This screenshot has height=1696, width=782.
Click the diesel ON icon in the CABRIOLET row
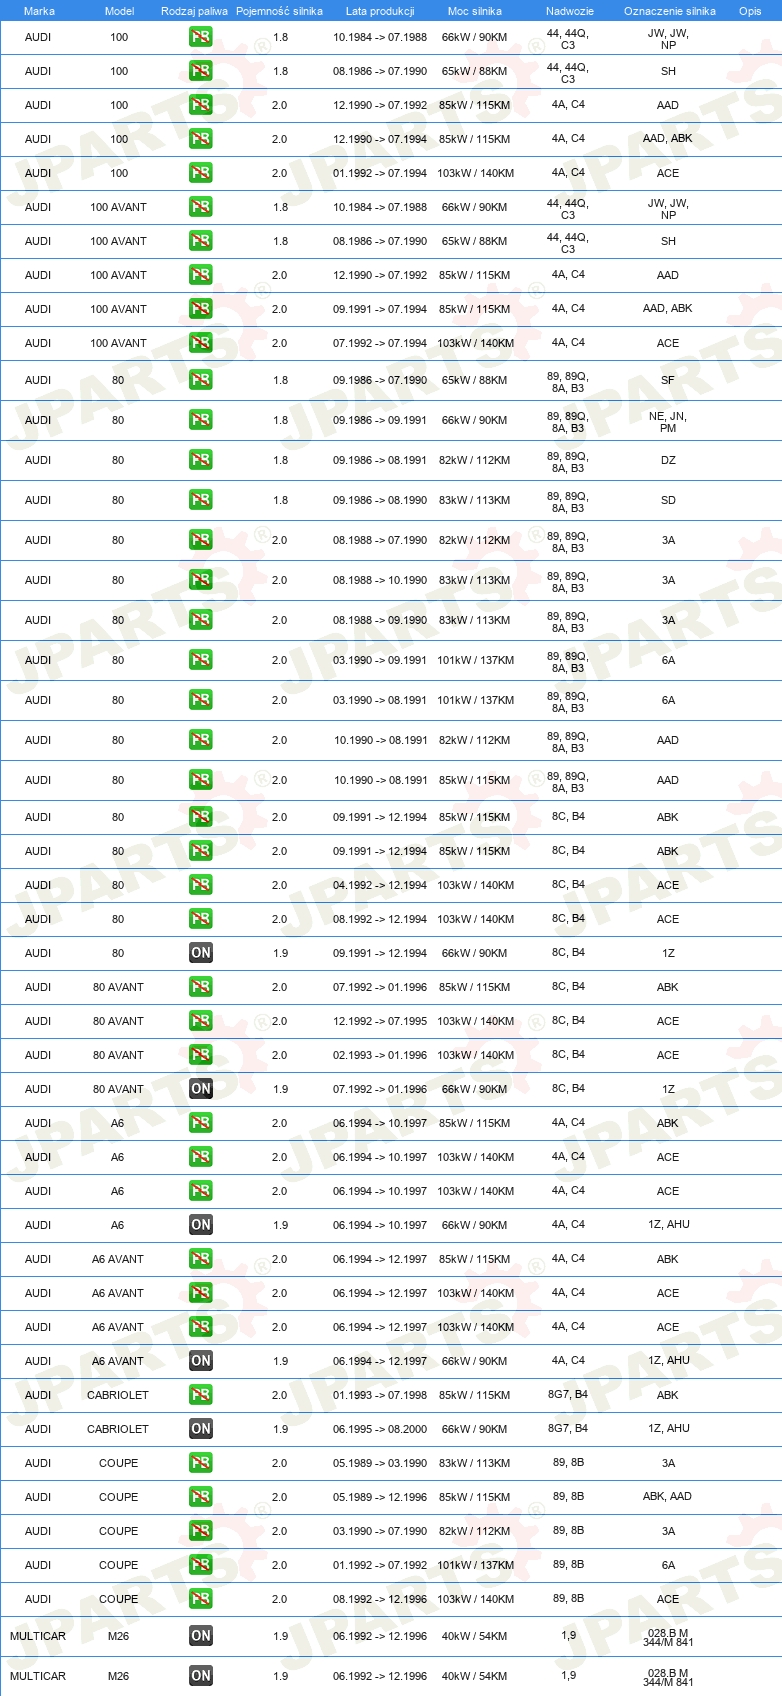point(201,1429)
